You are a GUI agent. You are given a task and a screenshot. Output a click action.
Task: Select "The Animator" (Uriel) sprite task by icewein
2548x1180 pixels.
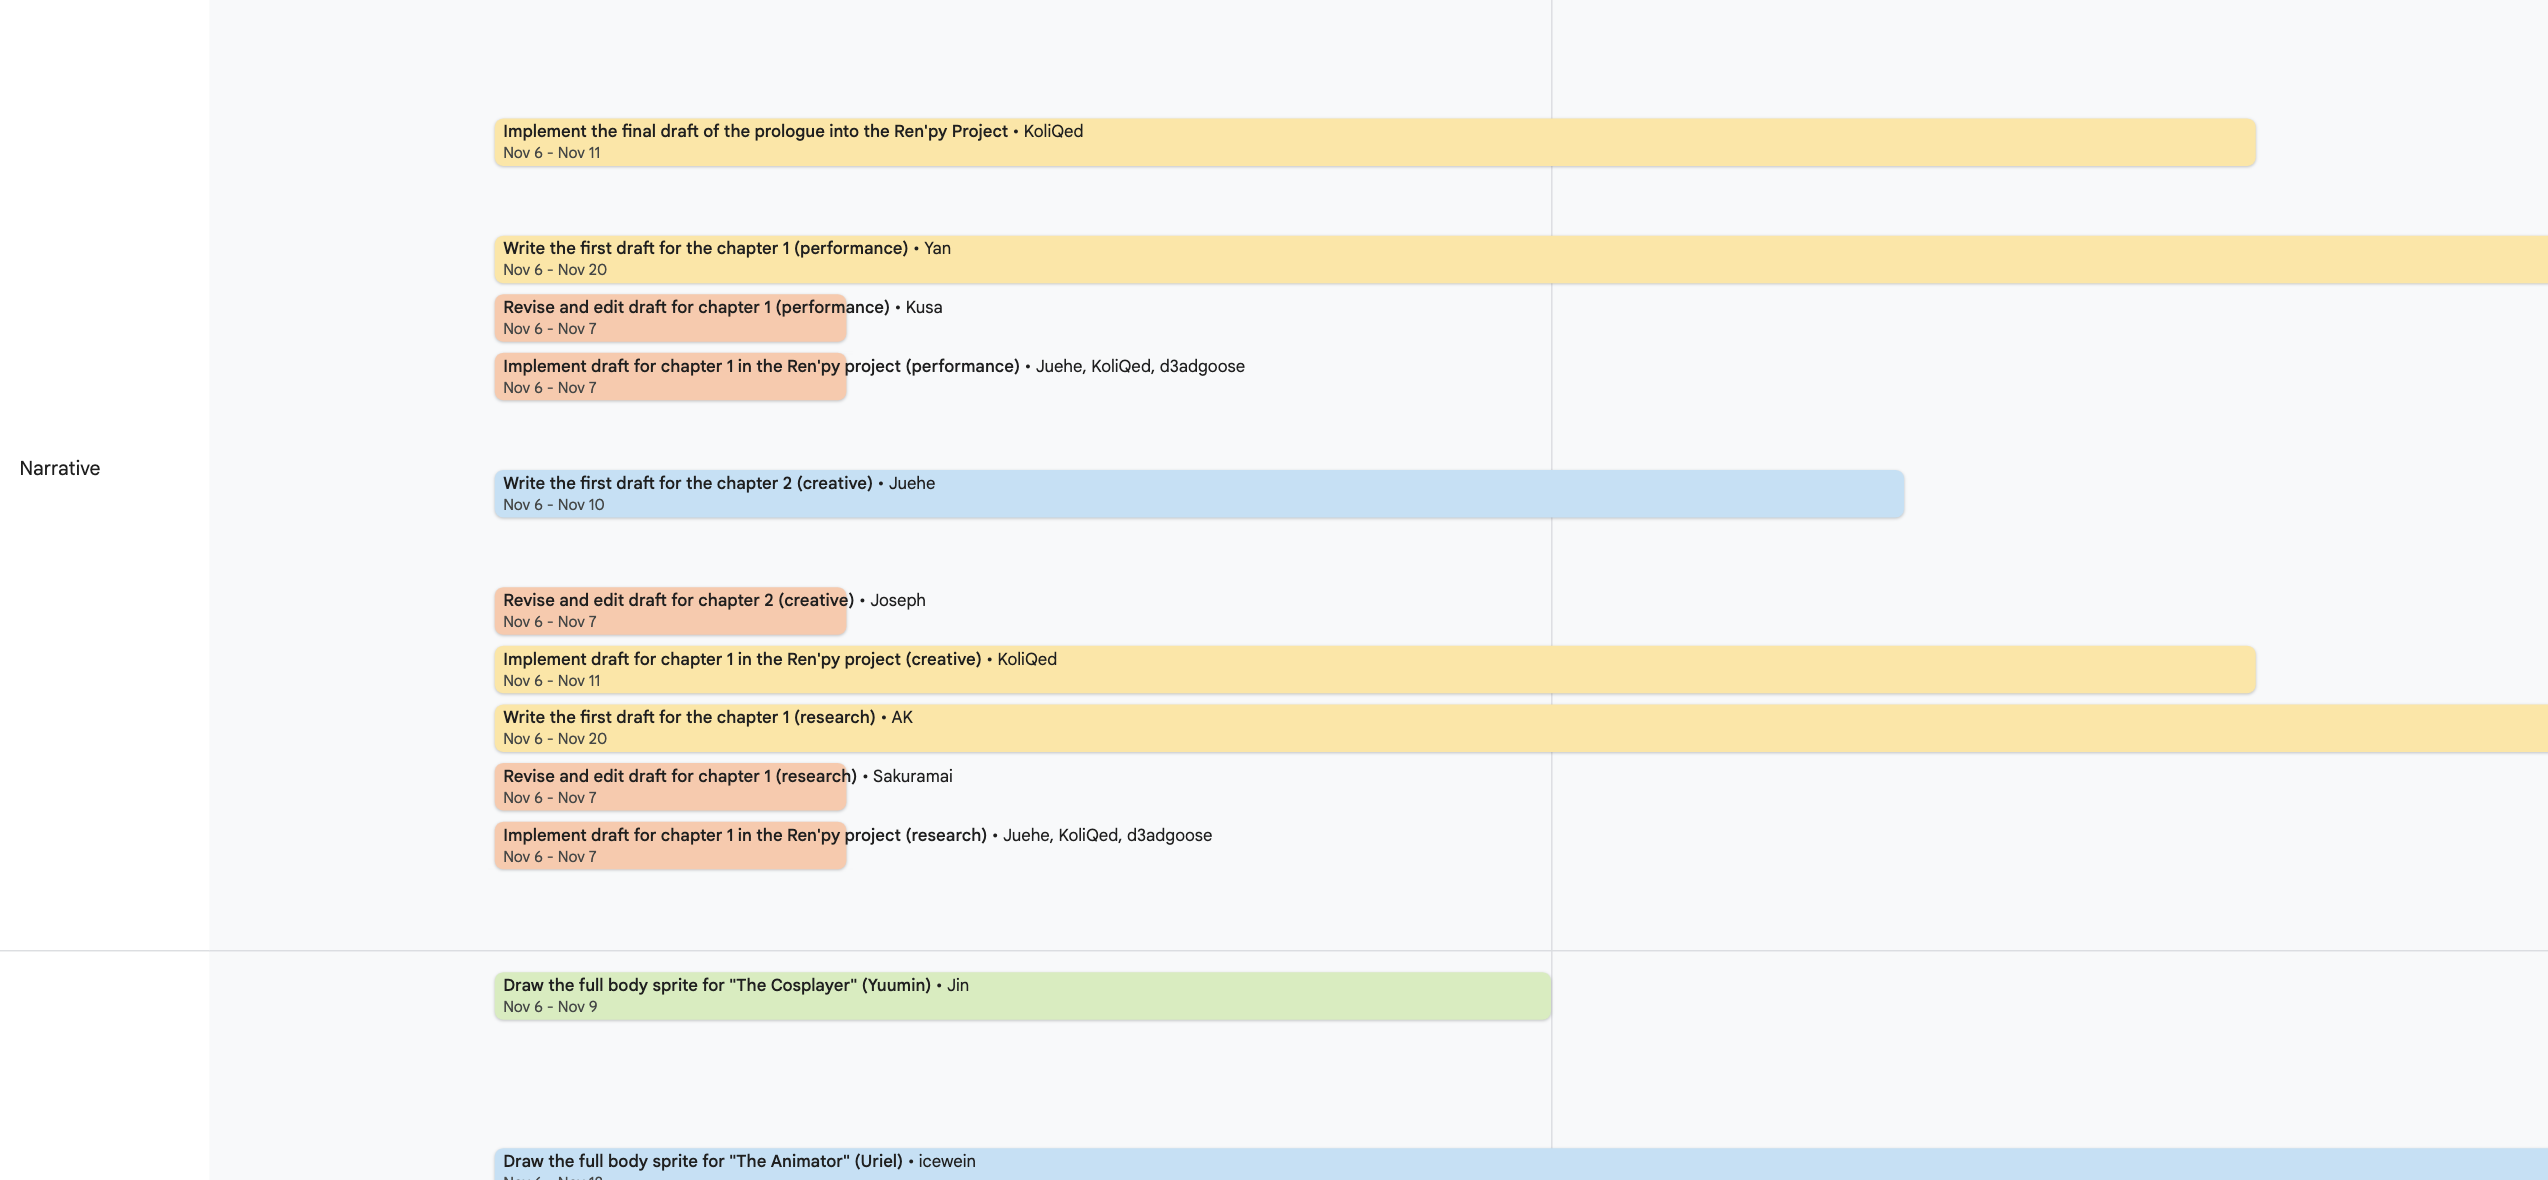coord(1521,1165)
